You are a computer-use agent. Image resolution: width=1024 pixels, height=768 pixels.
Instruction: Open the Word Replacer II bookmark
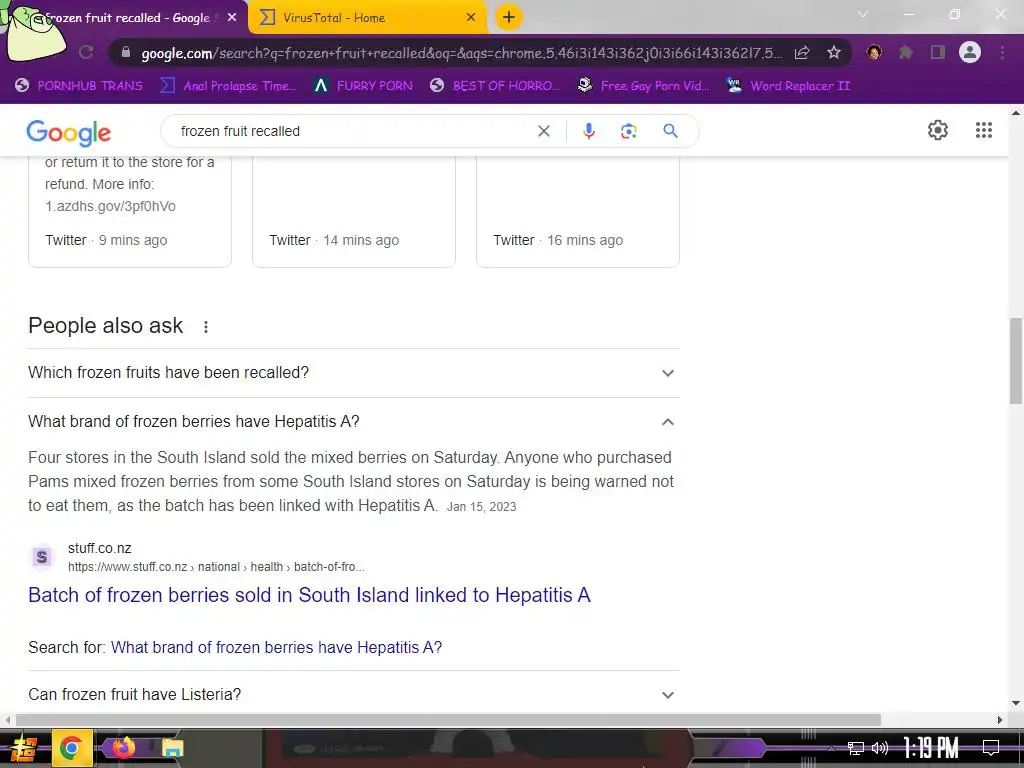[x=789, y=86]
